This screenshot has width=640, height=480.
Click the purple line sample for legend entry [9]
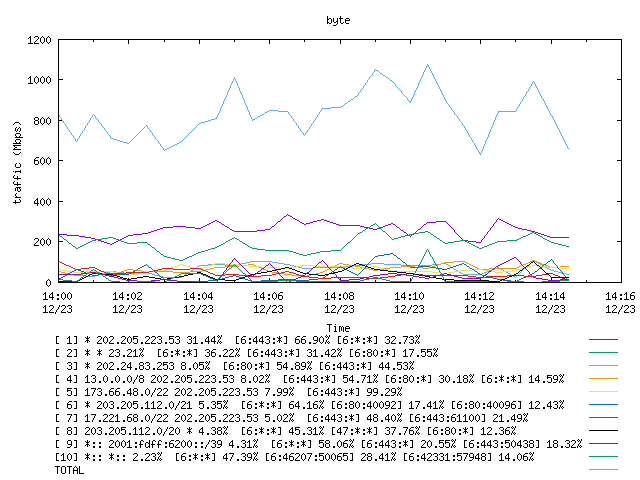point(603,444)
